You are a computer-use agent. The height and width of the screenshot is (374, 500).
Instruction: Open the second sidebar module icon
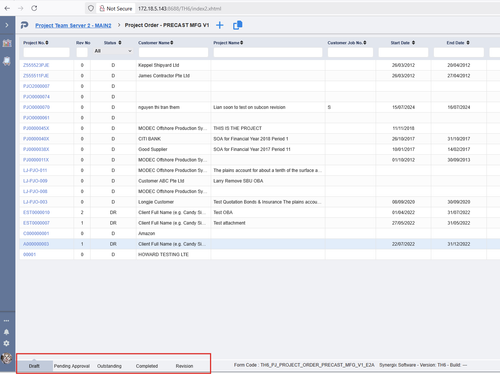tap(7, 61)
